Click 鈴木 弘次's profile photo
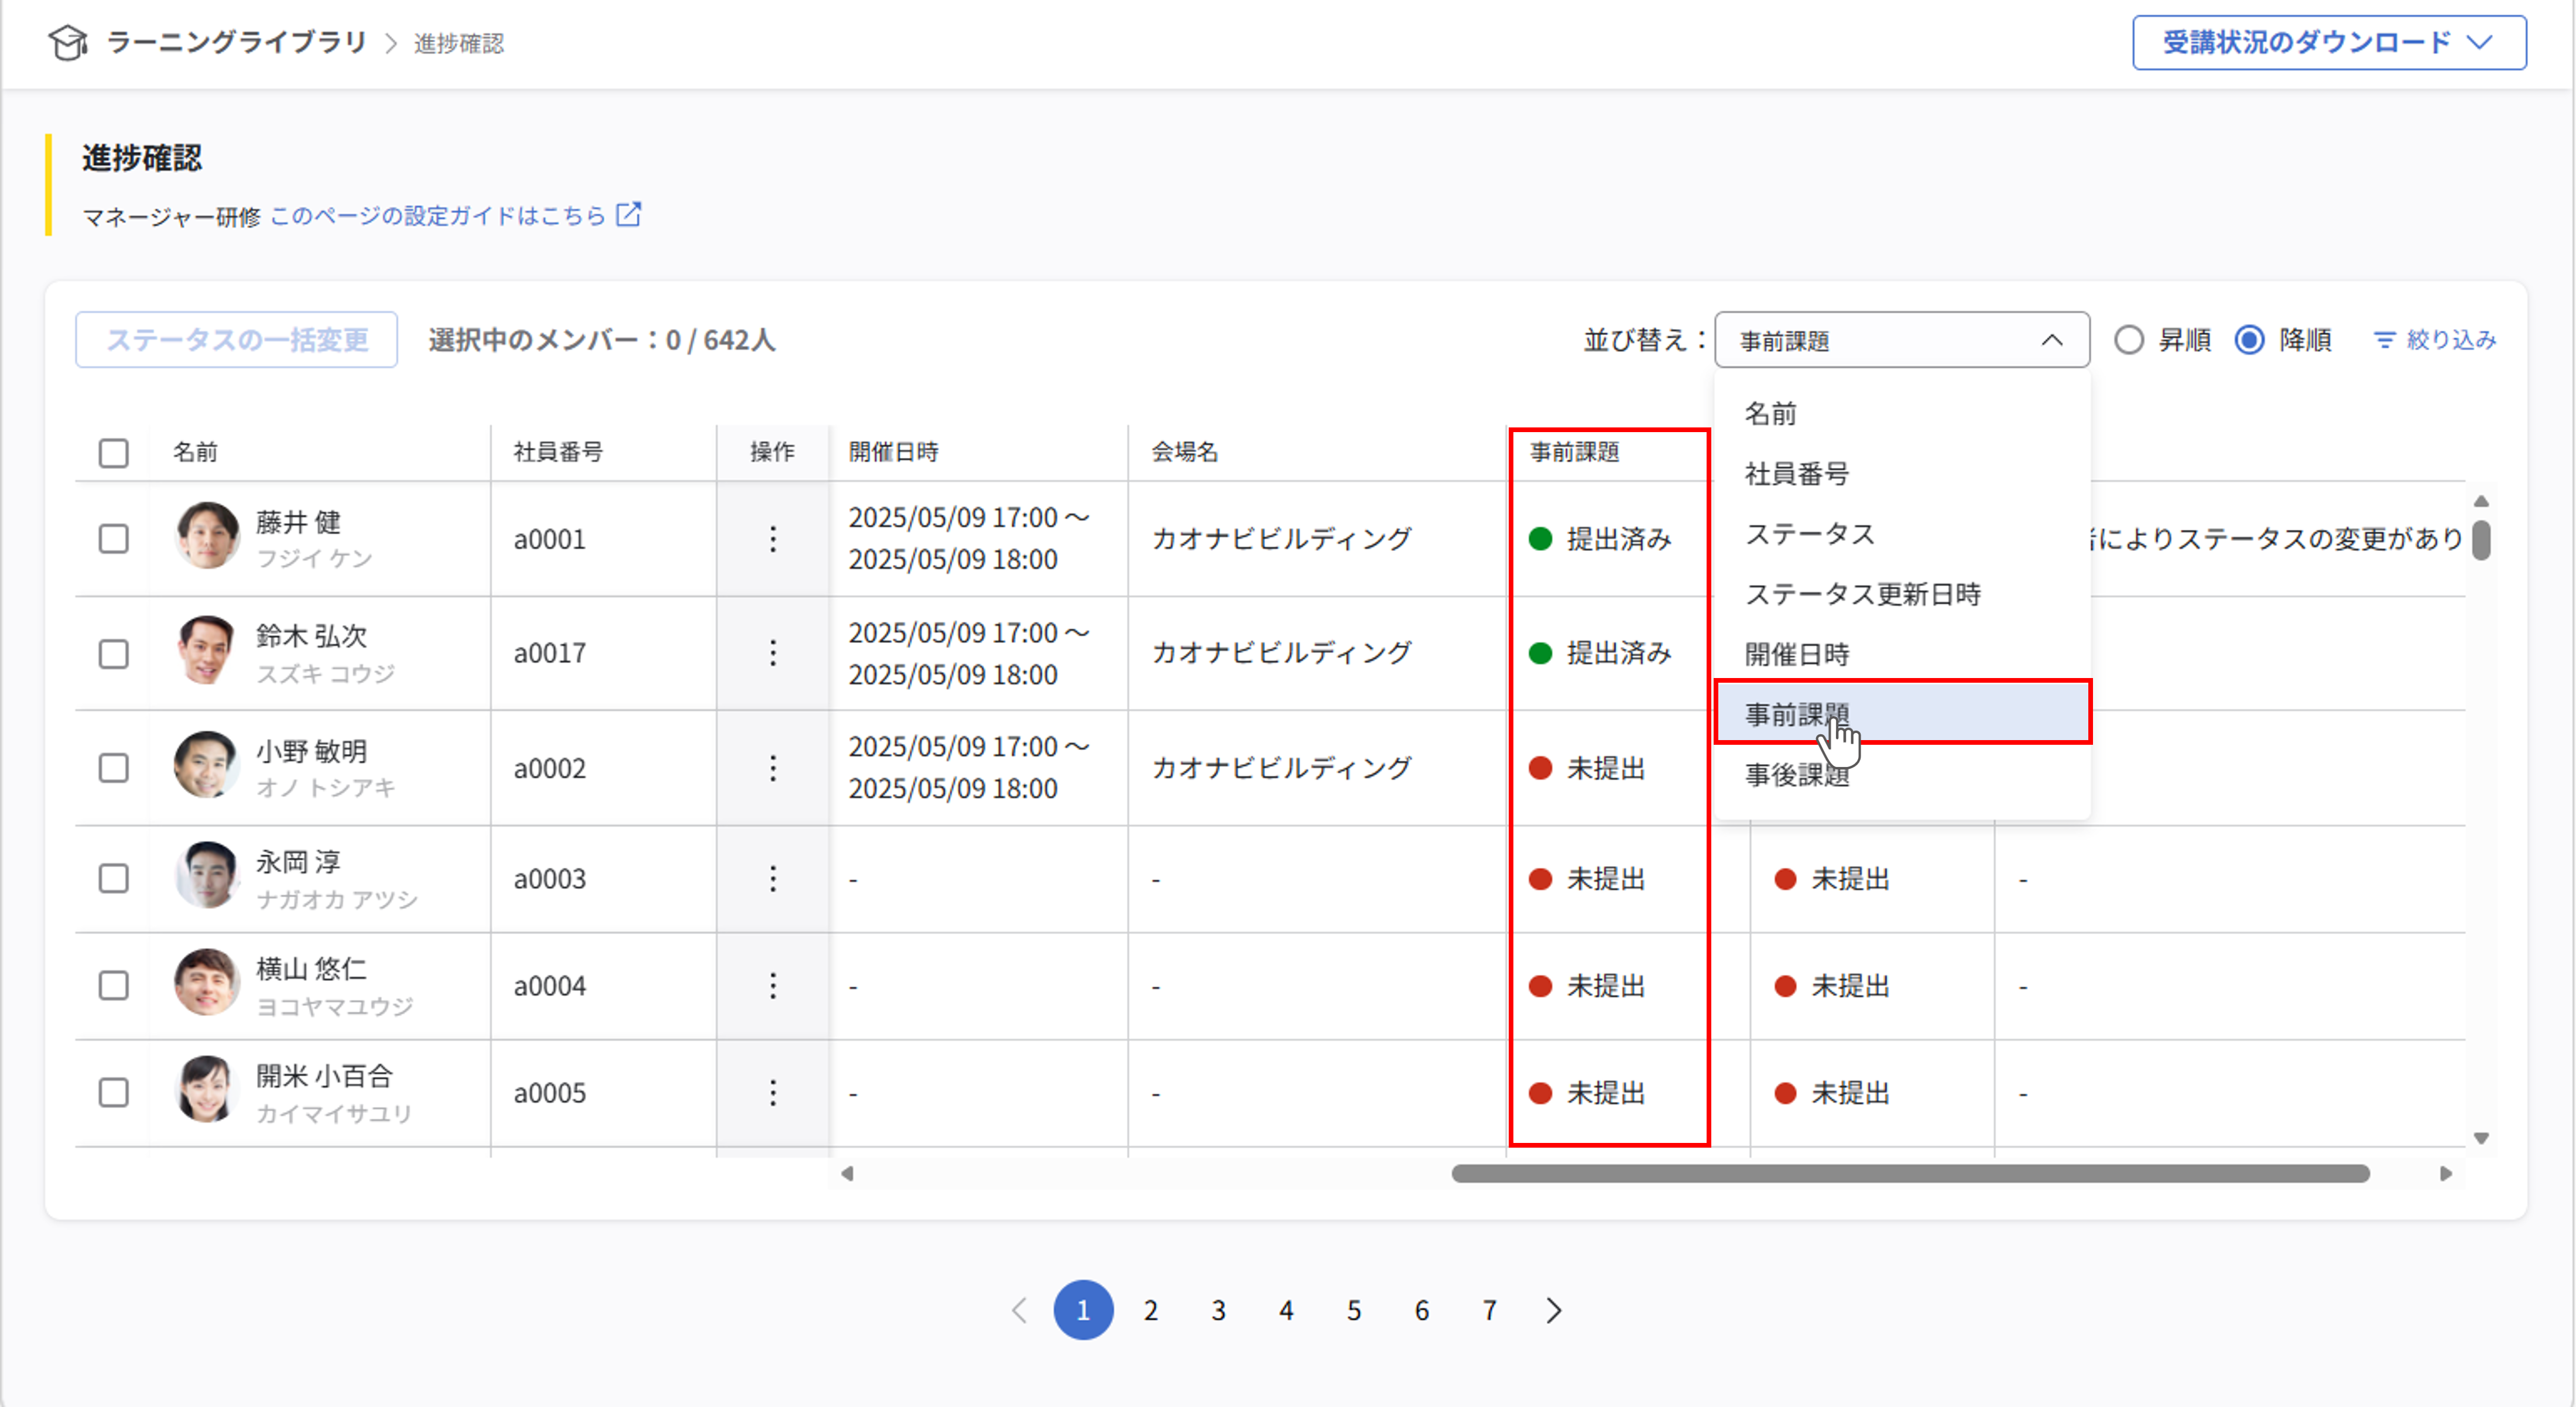Image resolution: width=2576 pixels, height=1407 pixels. click(x=207, y=650)
